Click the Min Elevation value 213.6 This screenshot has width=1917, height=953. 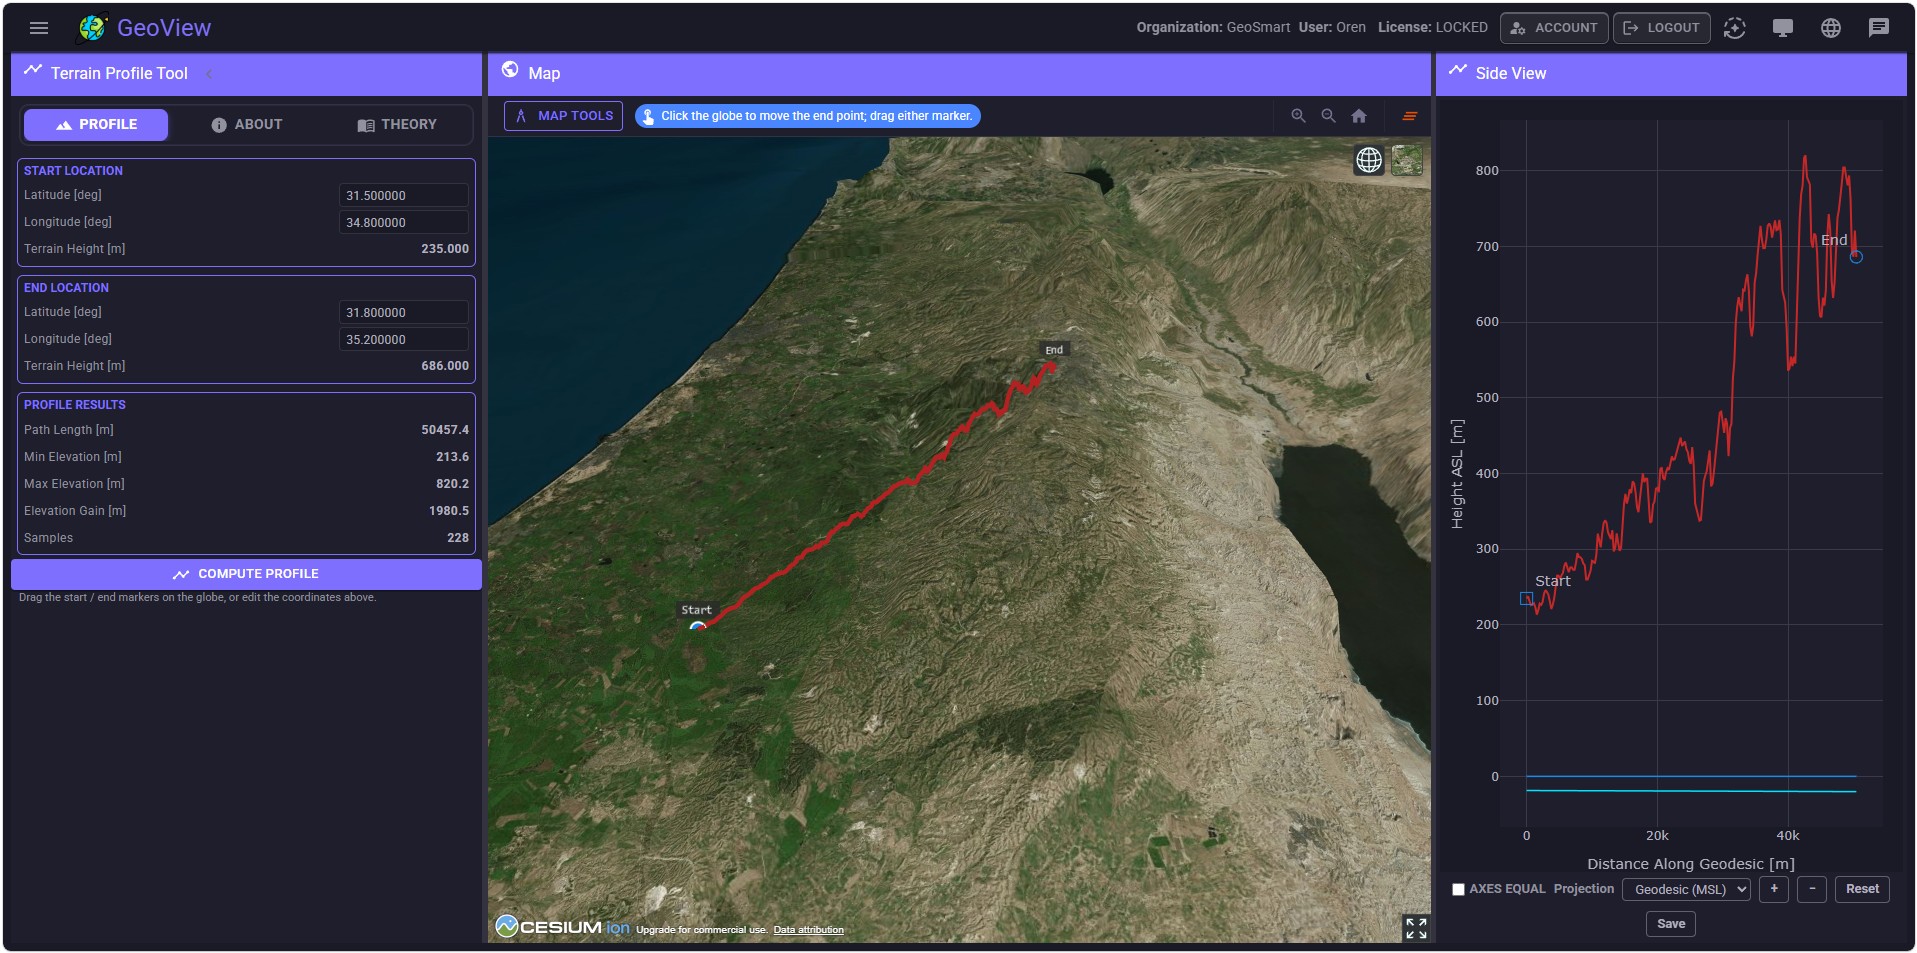(452, 457)
